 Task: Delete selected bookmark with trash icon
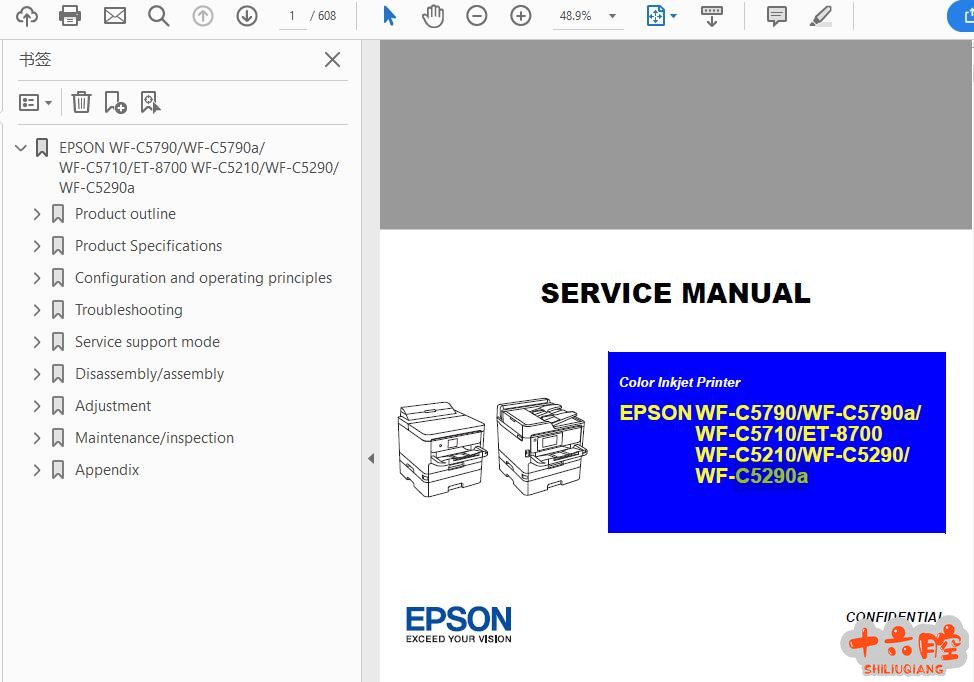(x=81, y=102)
